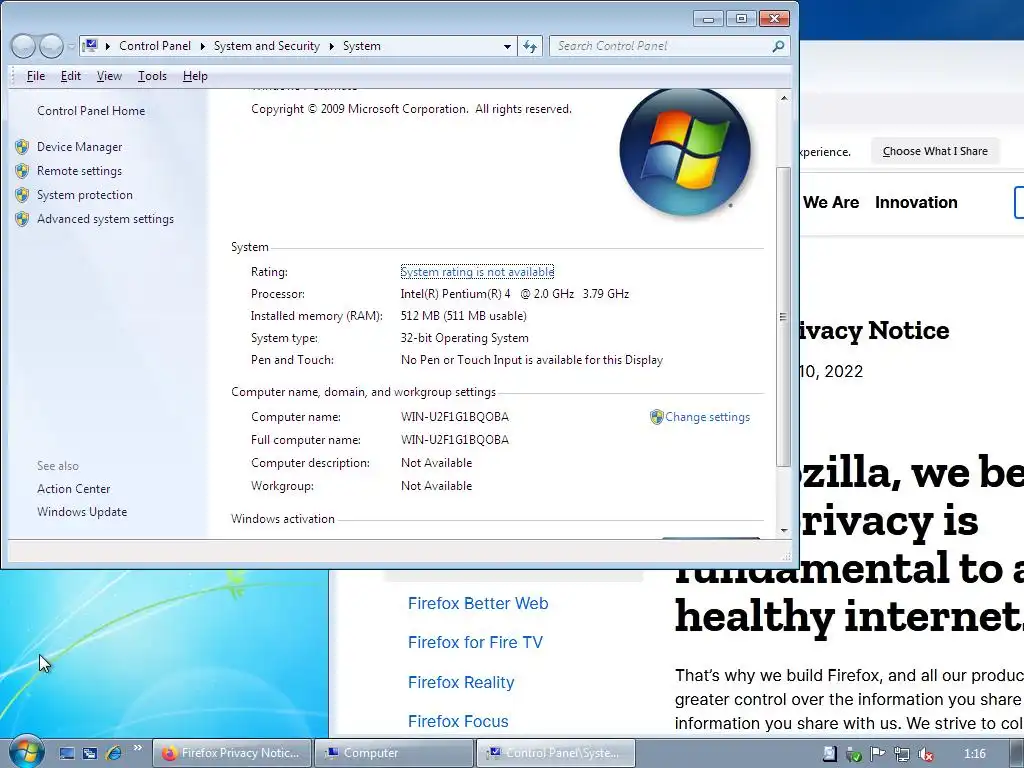Expand the arrow after System and Security
Screen dimensions: 1024x768
pyautogui.click(x=332, y=46)
